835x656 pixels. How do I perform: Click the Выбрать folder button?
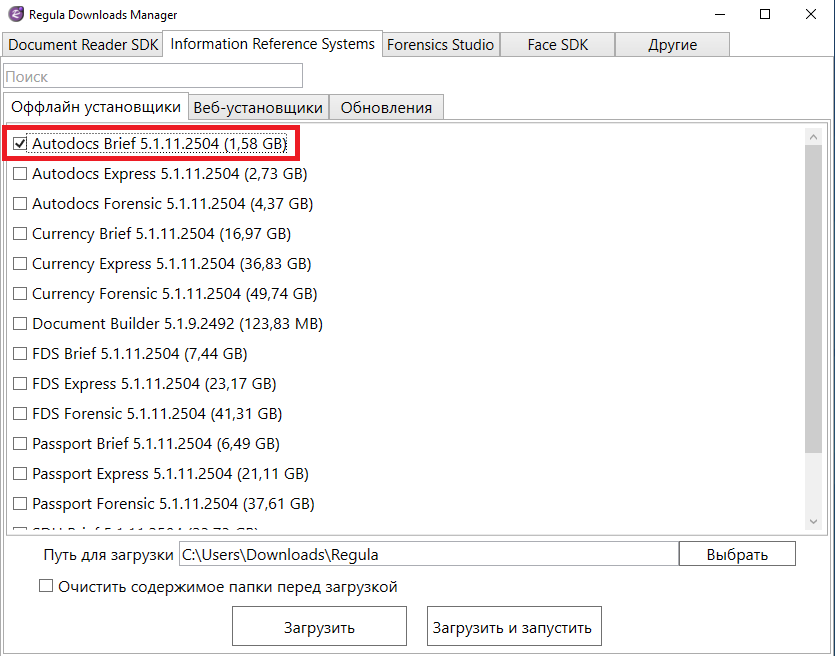click(737, 554)
